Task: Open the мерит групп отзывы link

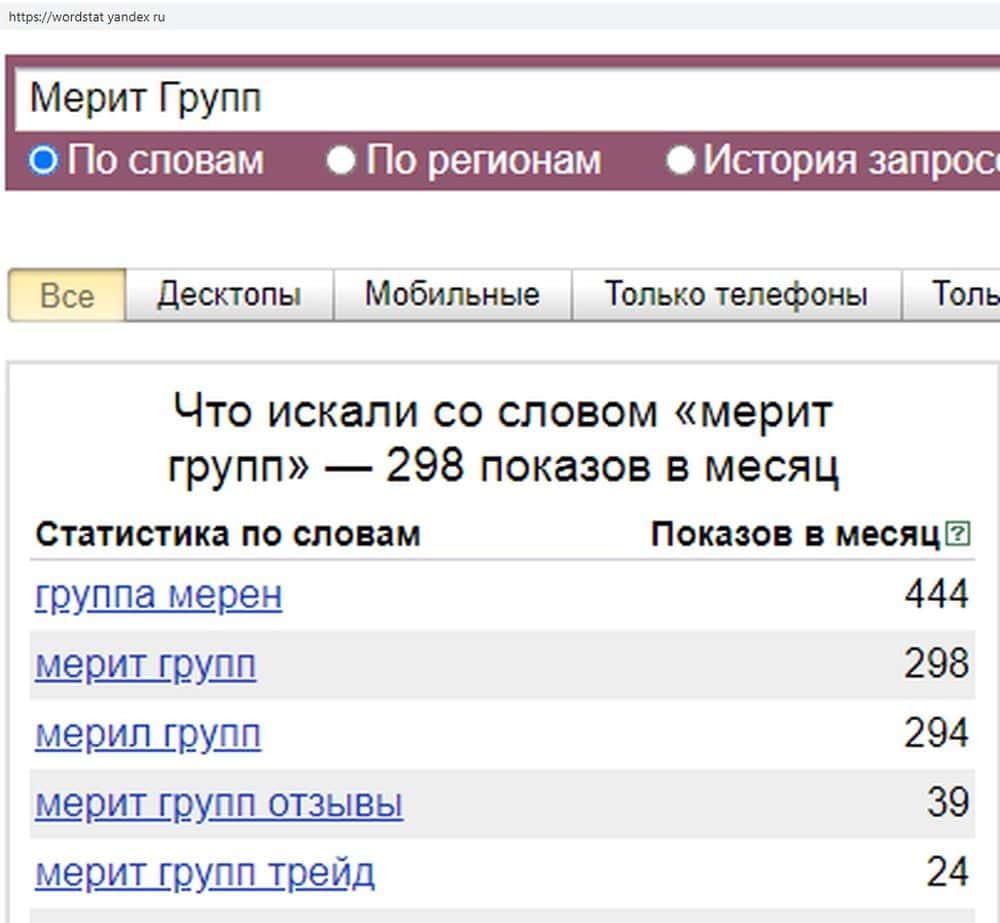Action: pyautogui.click(x=219, y=804)
